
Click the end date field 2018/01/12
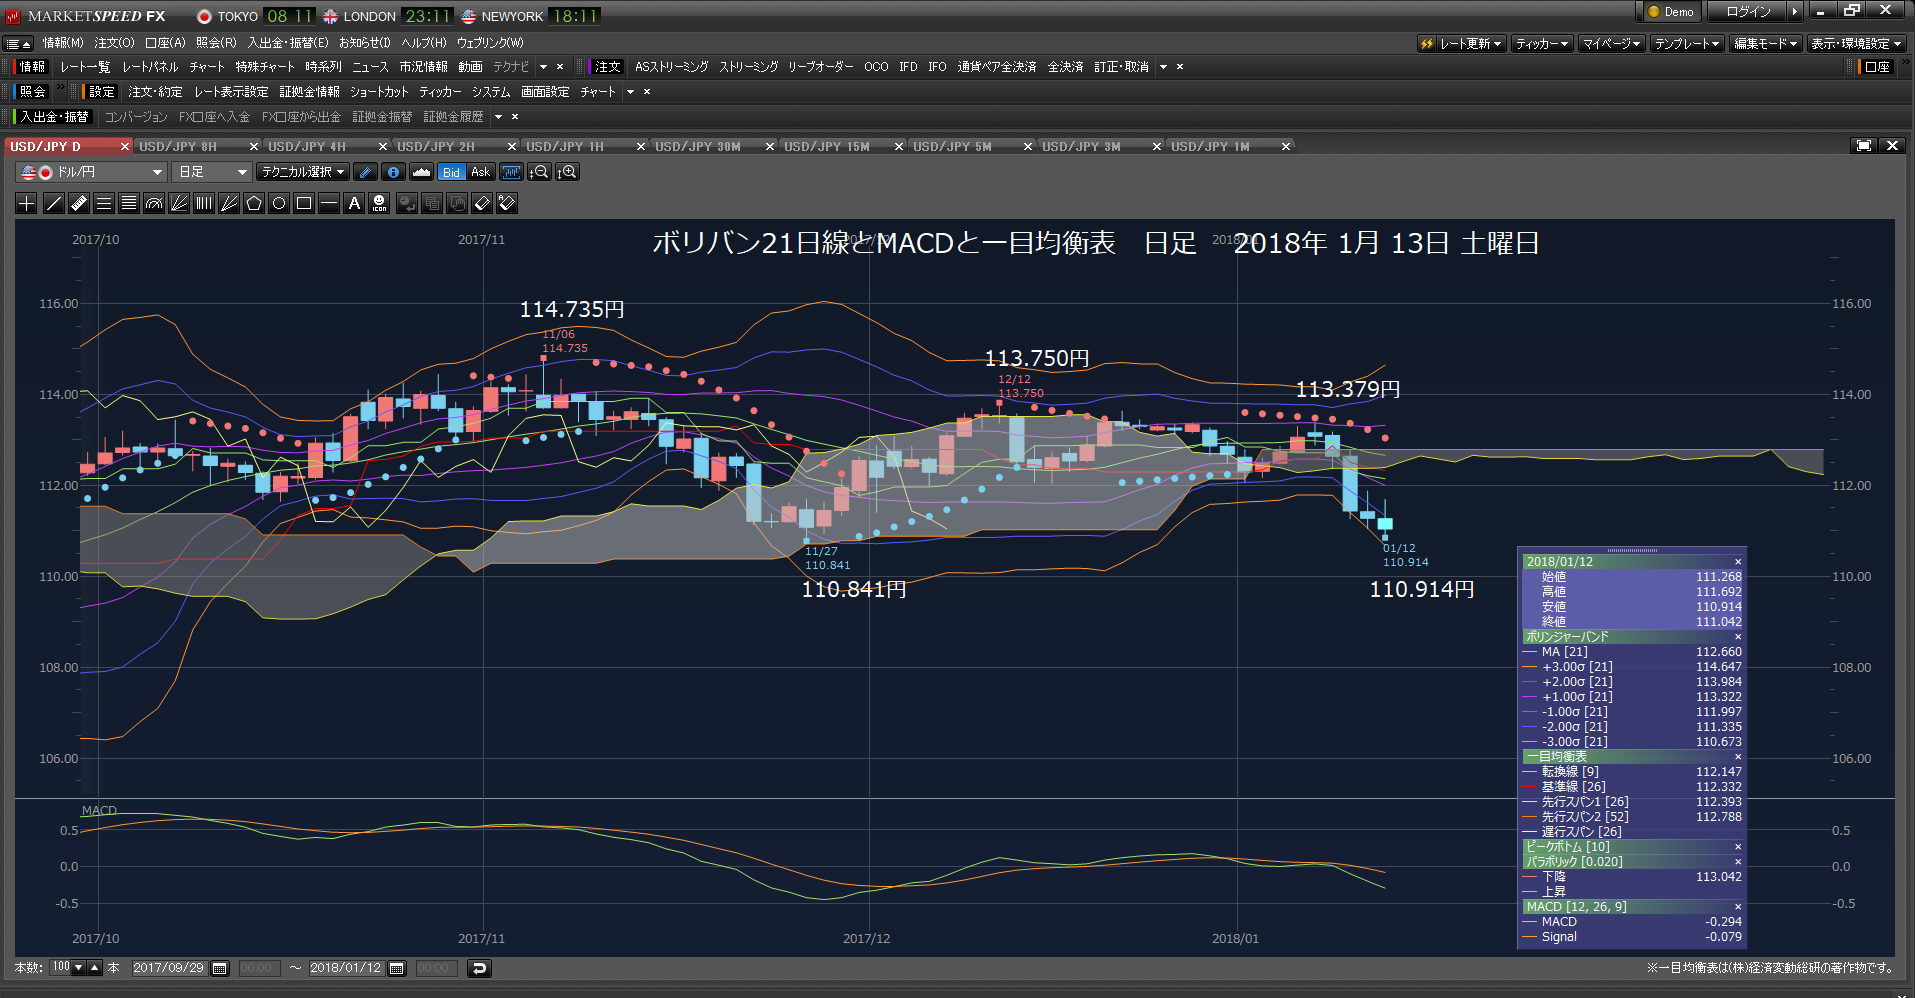tap(346, 968)
